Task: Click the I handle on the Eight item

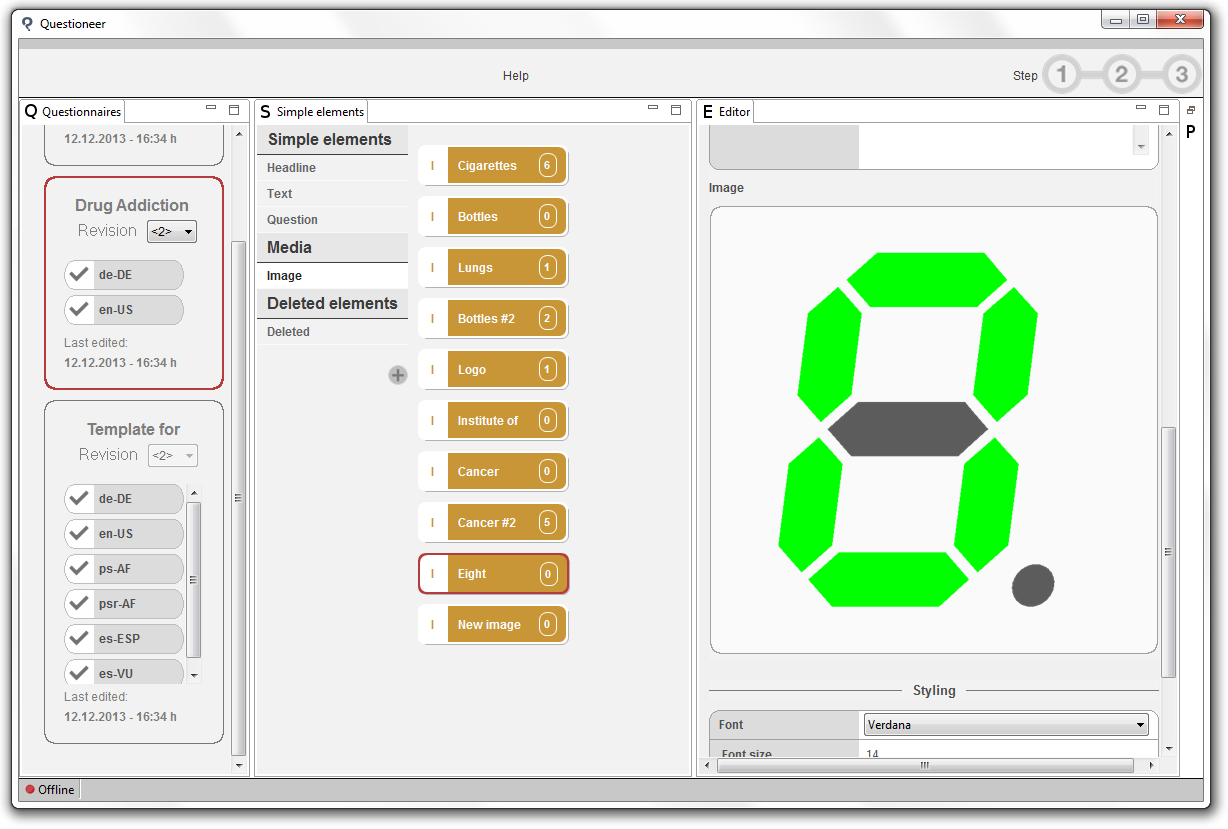Action: pos(433,574)
